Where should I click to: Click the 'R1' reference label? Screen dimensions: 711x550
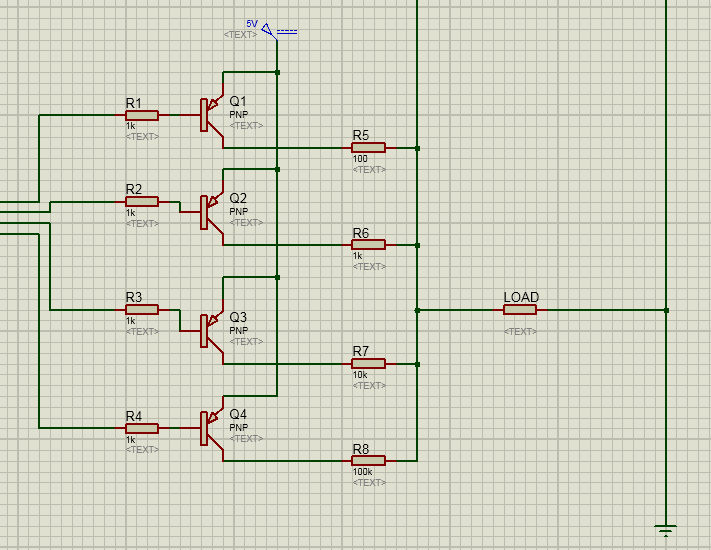(134, 103)
